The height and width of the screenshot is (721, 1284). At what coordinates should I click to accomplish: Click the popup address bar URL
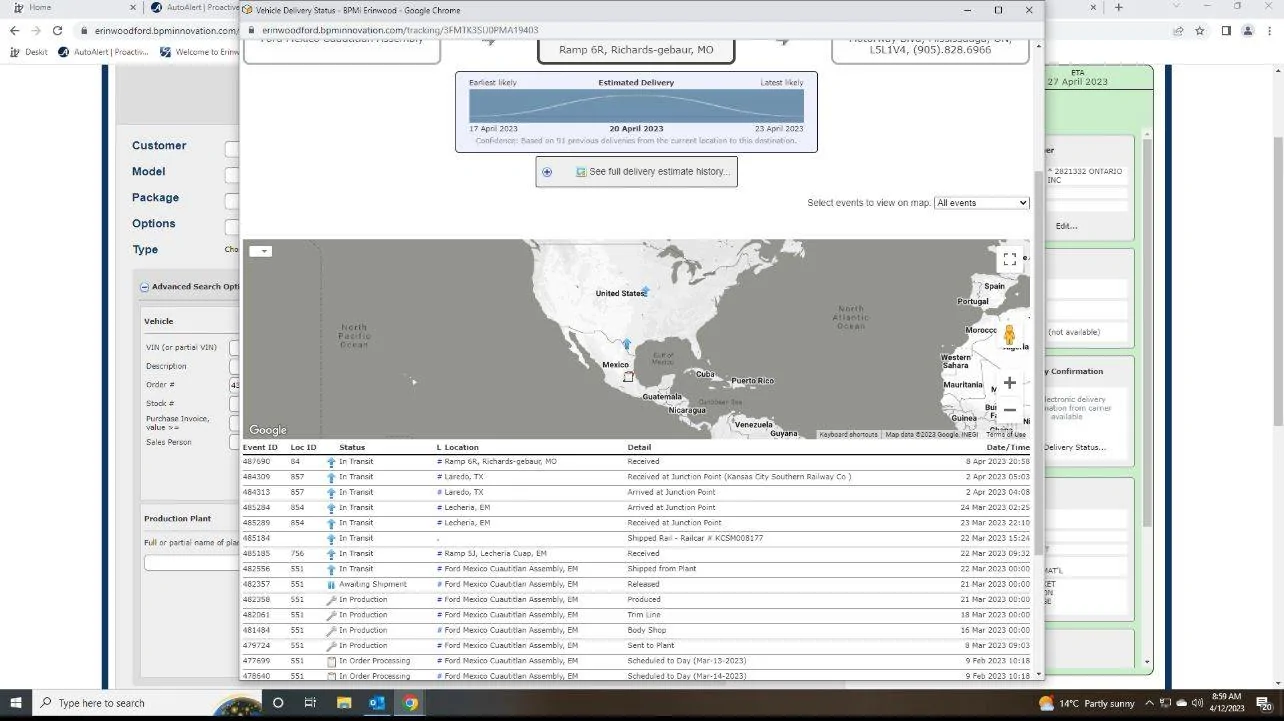(x=400, y=31)
